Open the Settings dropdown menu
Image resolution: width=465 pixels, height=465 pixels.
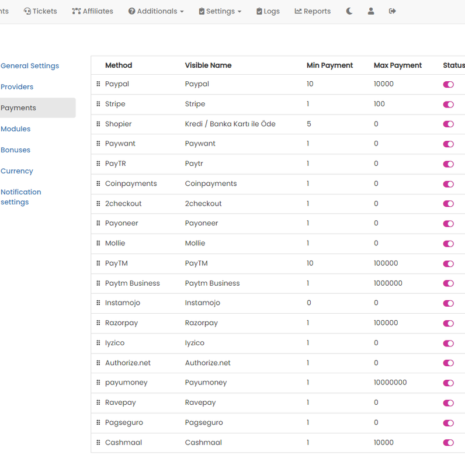(220, 11)
